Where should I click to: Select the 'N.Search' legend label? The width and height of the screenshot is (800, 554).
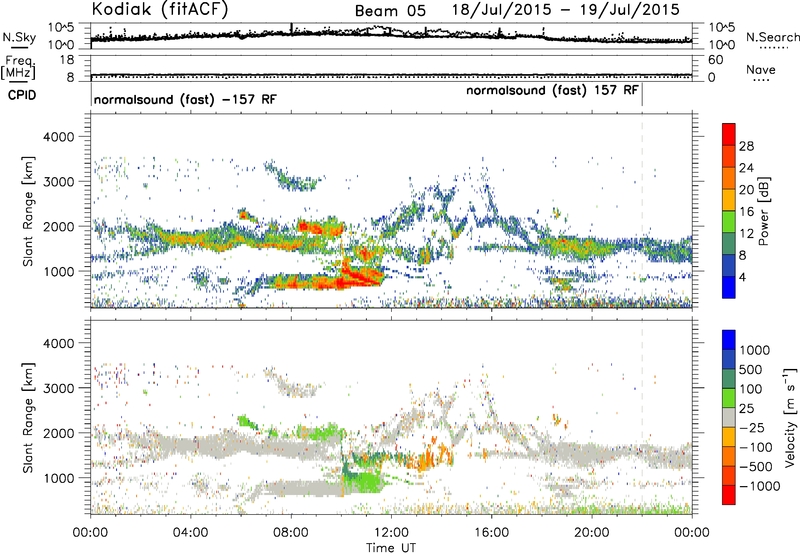pos(772,37)
